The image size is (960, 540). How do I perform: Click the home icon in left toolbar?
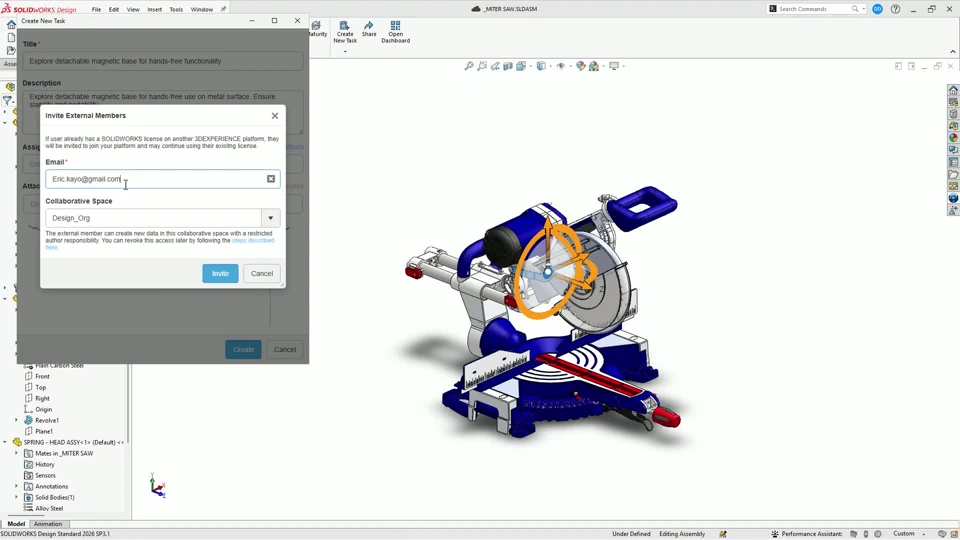(x=11, y=24)
